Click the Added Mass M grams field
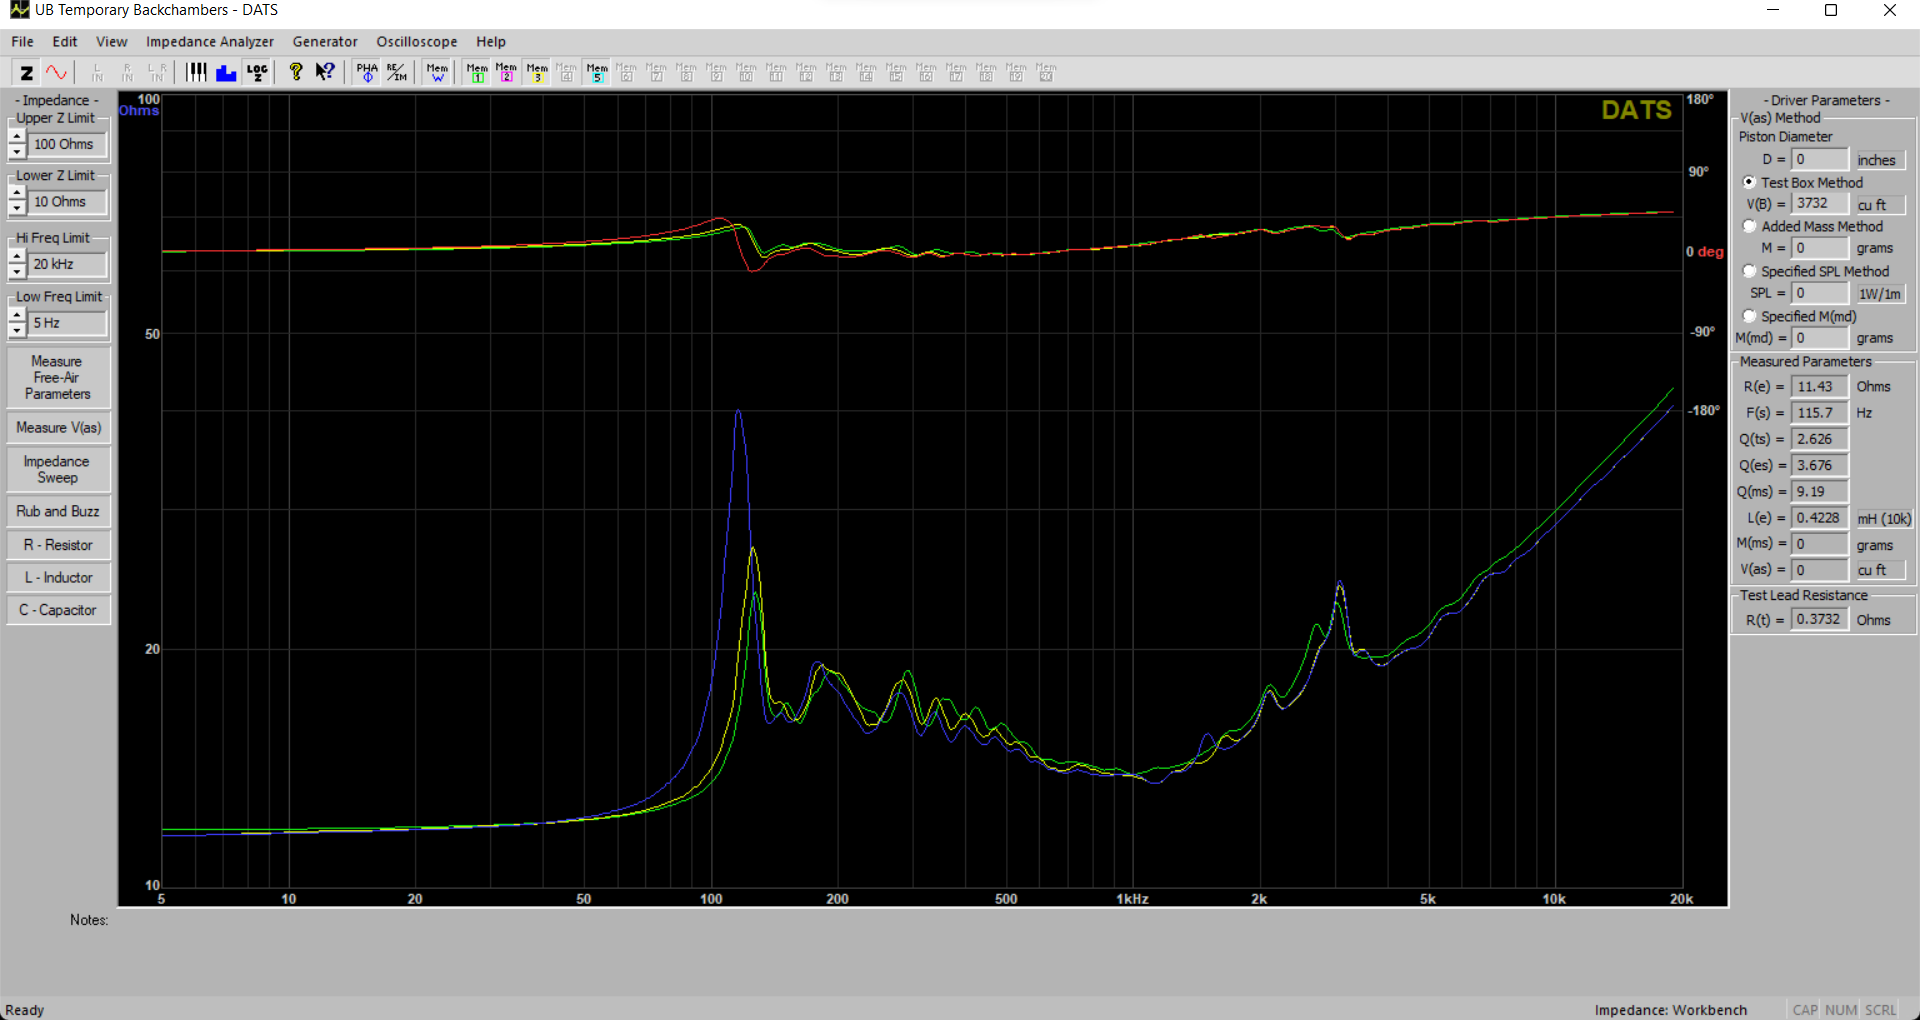The image size is (1920, 1020). [x=1820, y=247]
